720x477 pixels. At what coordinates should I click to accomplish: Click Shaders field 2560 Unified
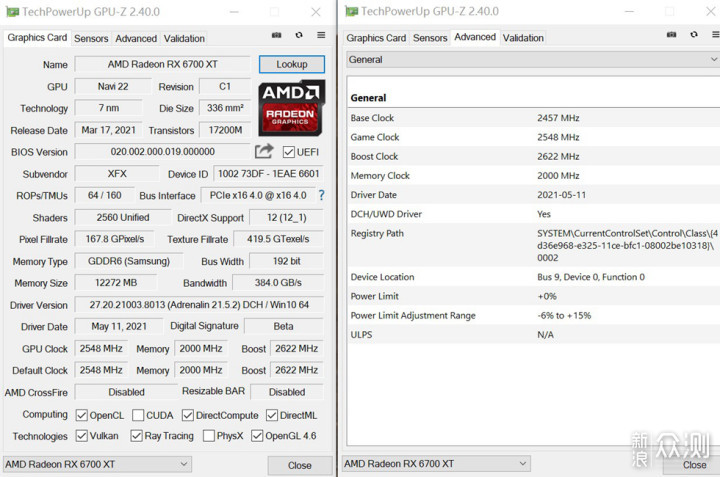[123, 217]
